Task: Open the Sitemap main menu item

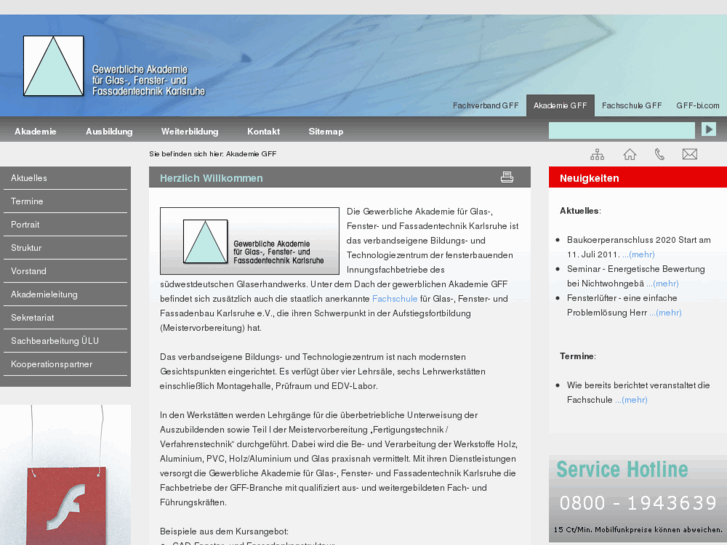Action: tap(326, 132)
